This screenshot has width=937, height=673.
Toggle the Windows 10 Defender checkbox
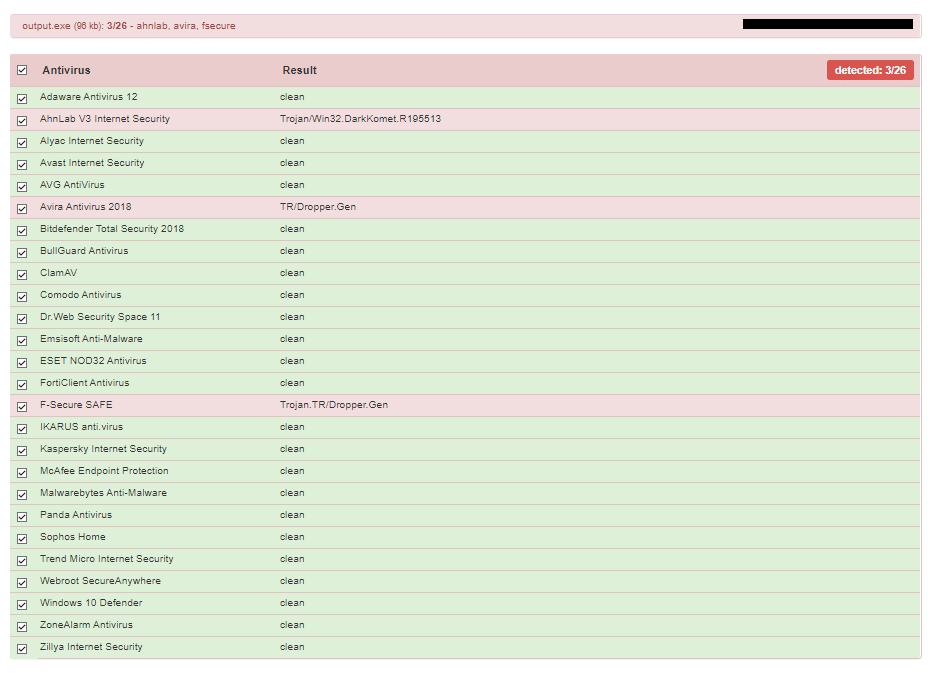(22, 604)
